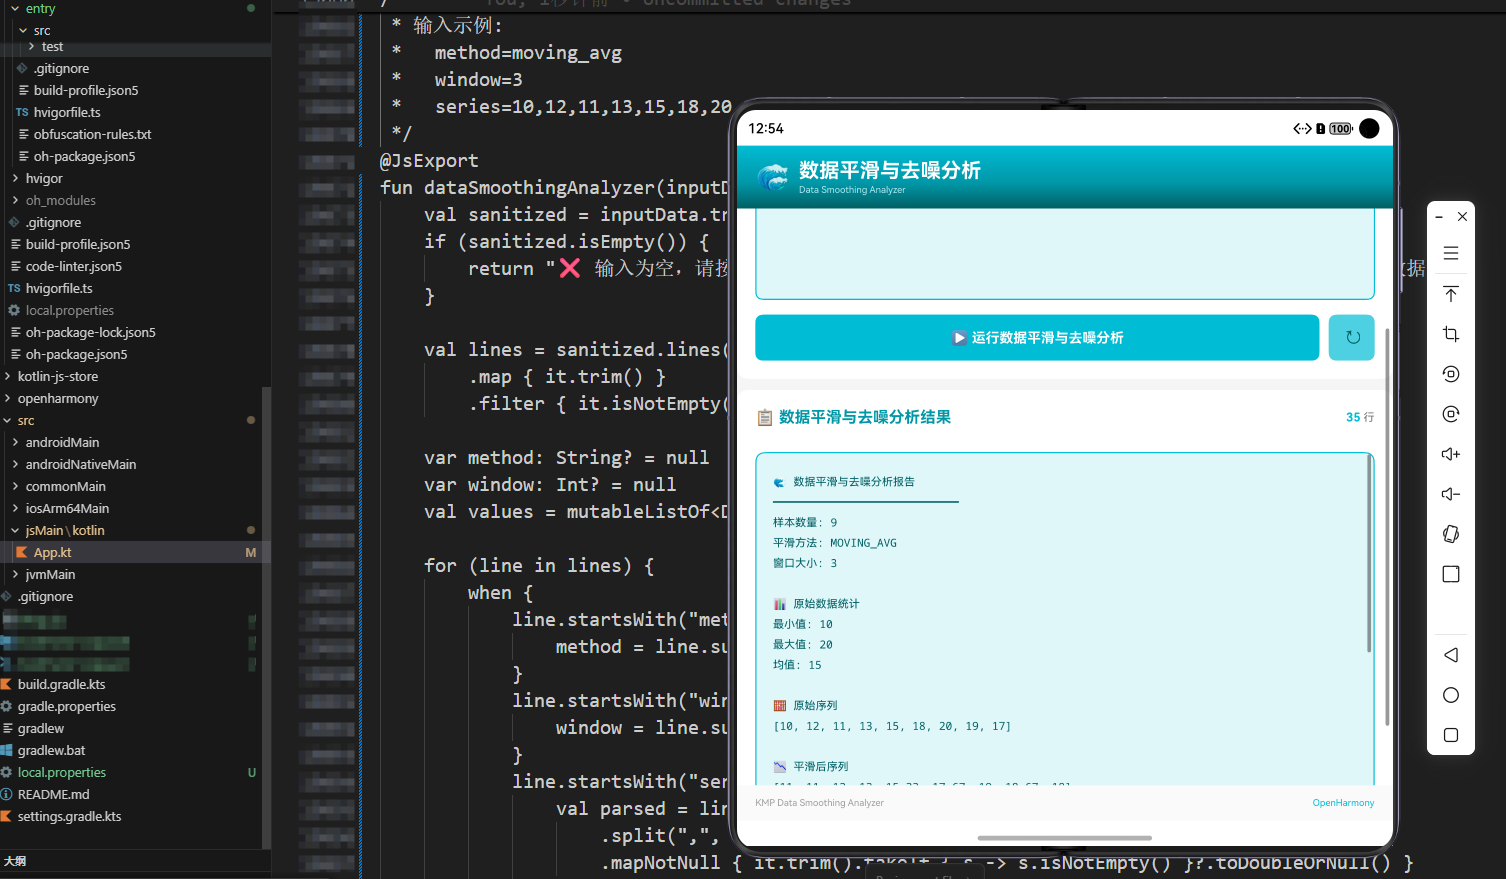1506x879 pixels.
Task: Click the debug connection icon in phone status bar
Action: tap(1302, 129)
